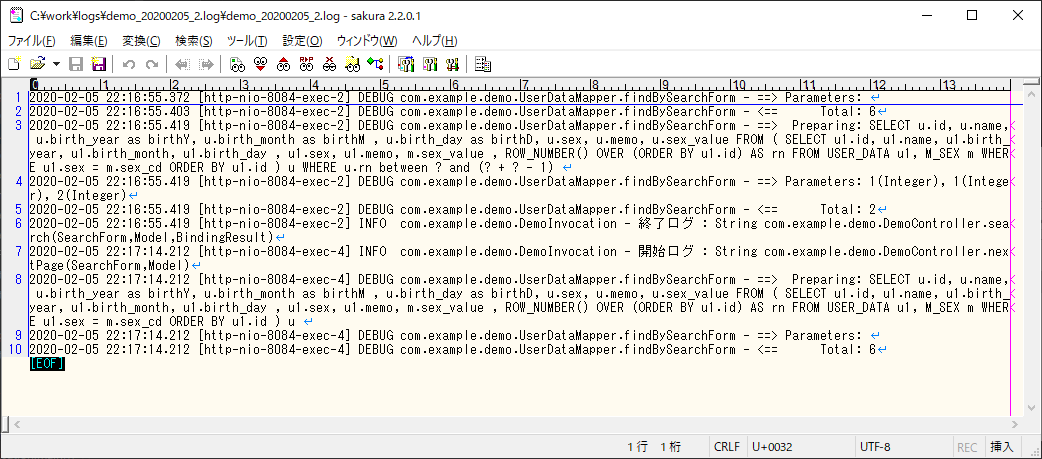
Task: Click '開始ログ' text in line 7
Action: tap(667, 252)
